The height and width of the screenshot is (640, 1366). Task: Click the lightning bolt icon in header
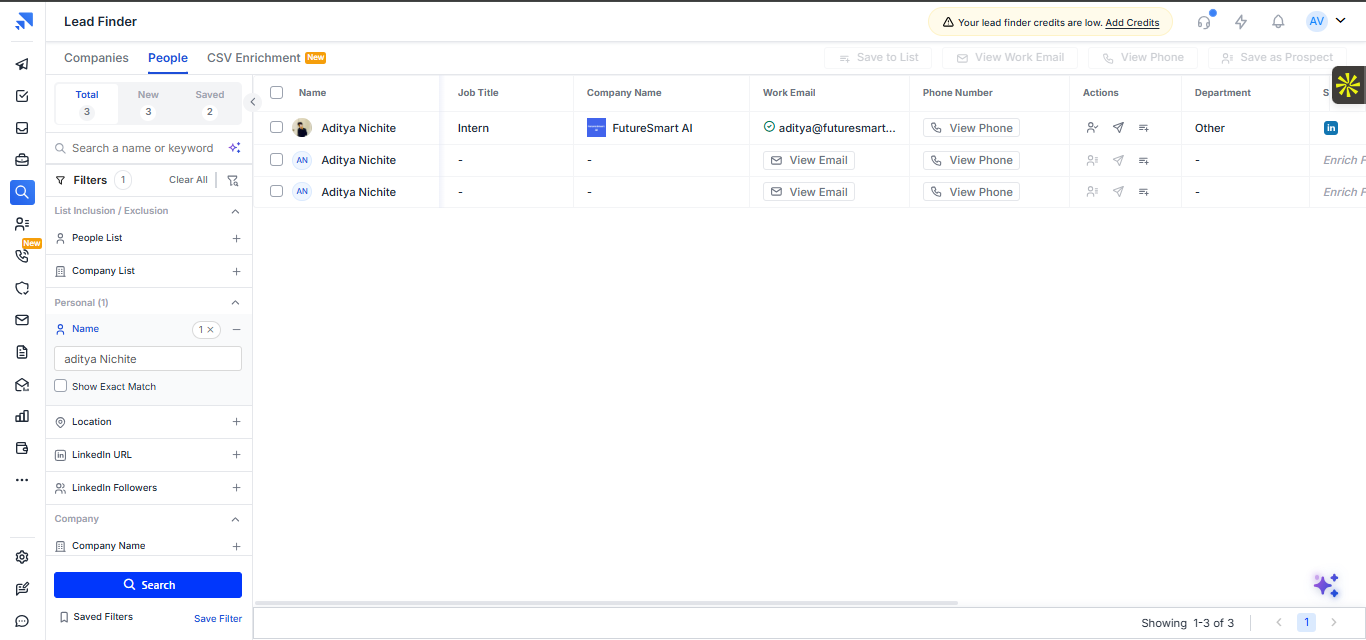point(1241,22)
